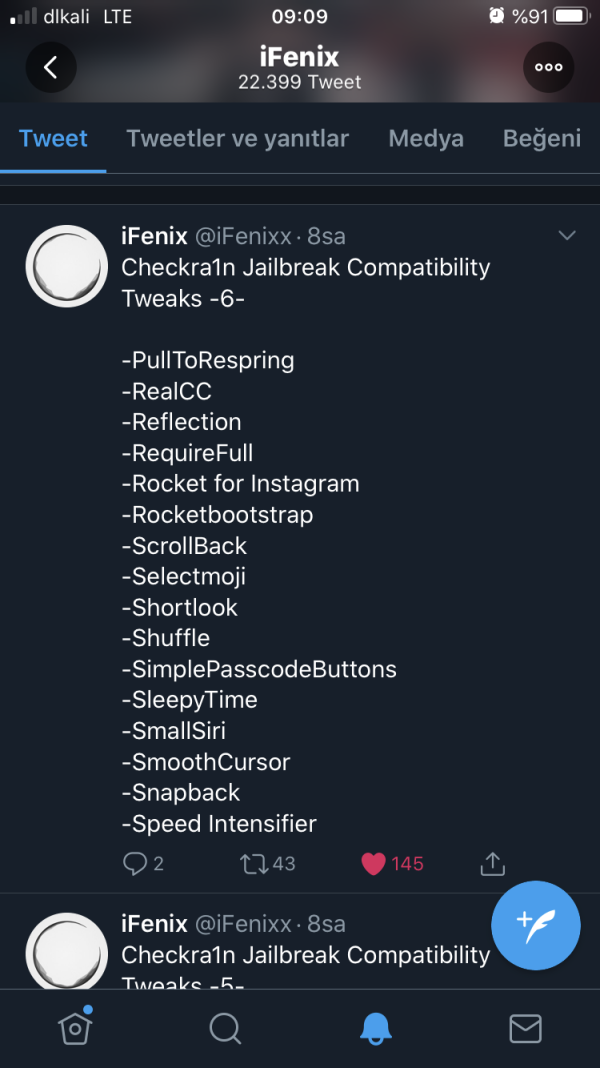Screen dimensions: 600x1068
Task: Select the Beğeni tab
Action: [x=542, y=138]
